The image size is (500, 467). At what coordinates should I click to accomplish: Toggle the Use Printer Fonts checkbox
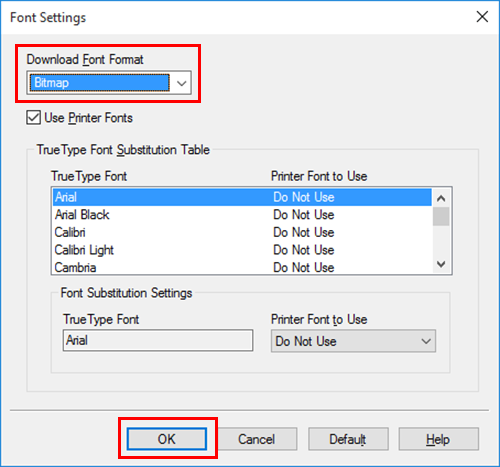pyautogui.click(x=33, y=118)
